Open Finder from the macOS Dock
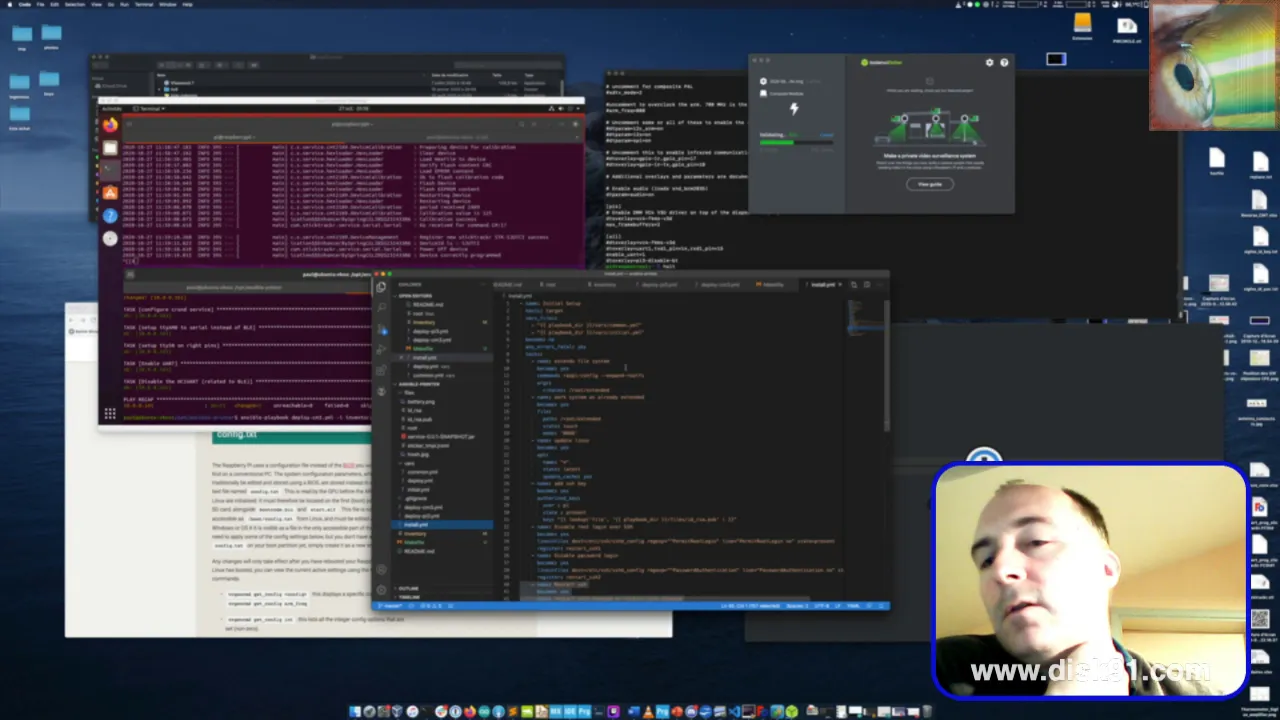 click(354, 711)
